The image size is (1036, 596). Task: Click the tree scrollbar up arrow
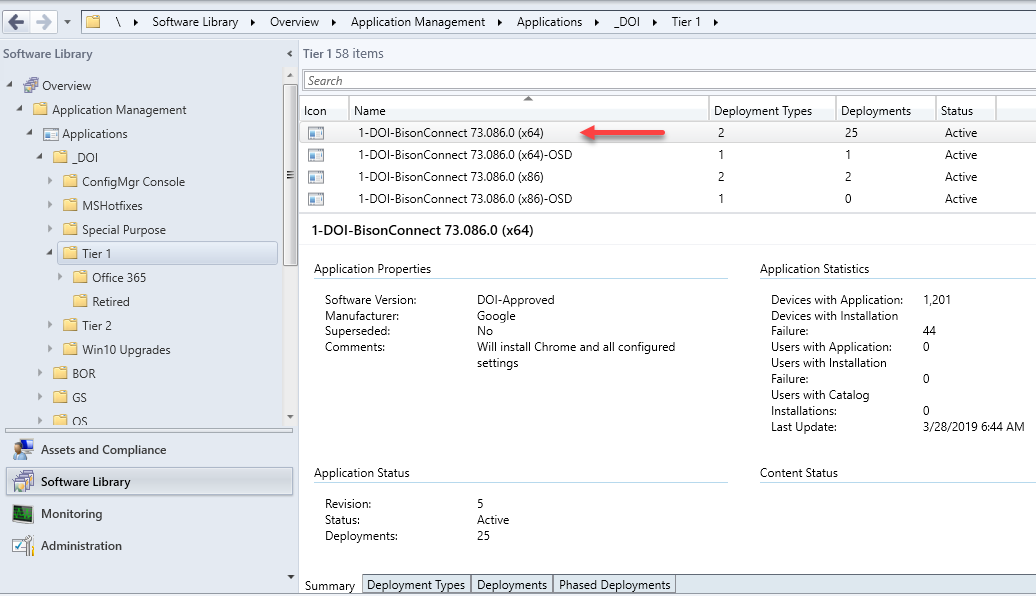click(x=290, y=75)
